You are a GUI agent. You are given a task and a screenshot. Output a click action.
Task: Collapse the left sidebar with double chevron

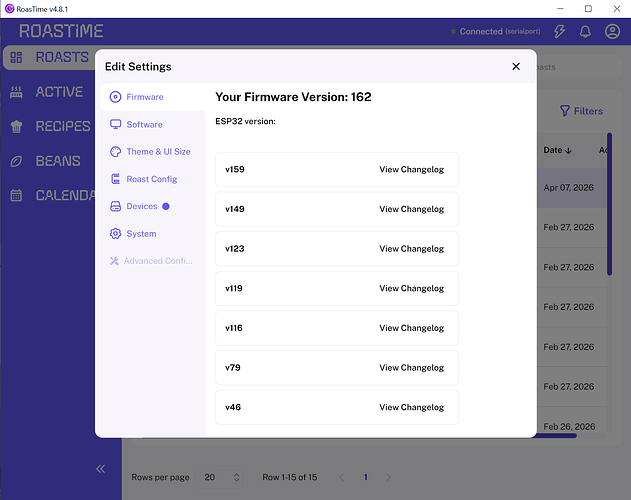(101, 469)
